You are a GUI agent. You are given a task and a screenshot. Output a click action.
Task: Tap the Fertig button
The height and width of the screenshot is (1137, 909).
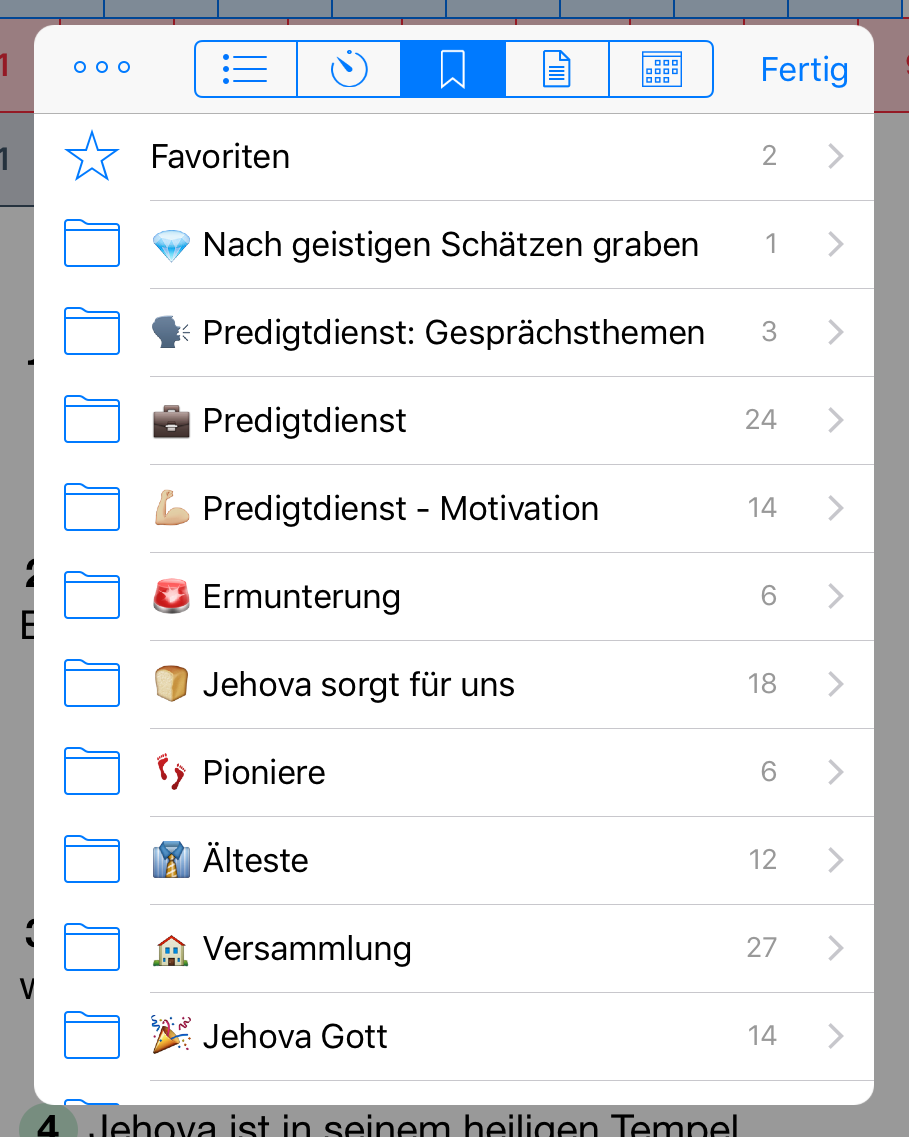coord(804,70)
